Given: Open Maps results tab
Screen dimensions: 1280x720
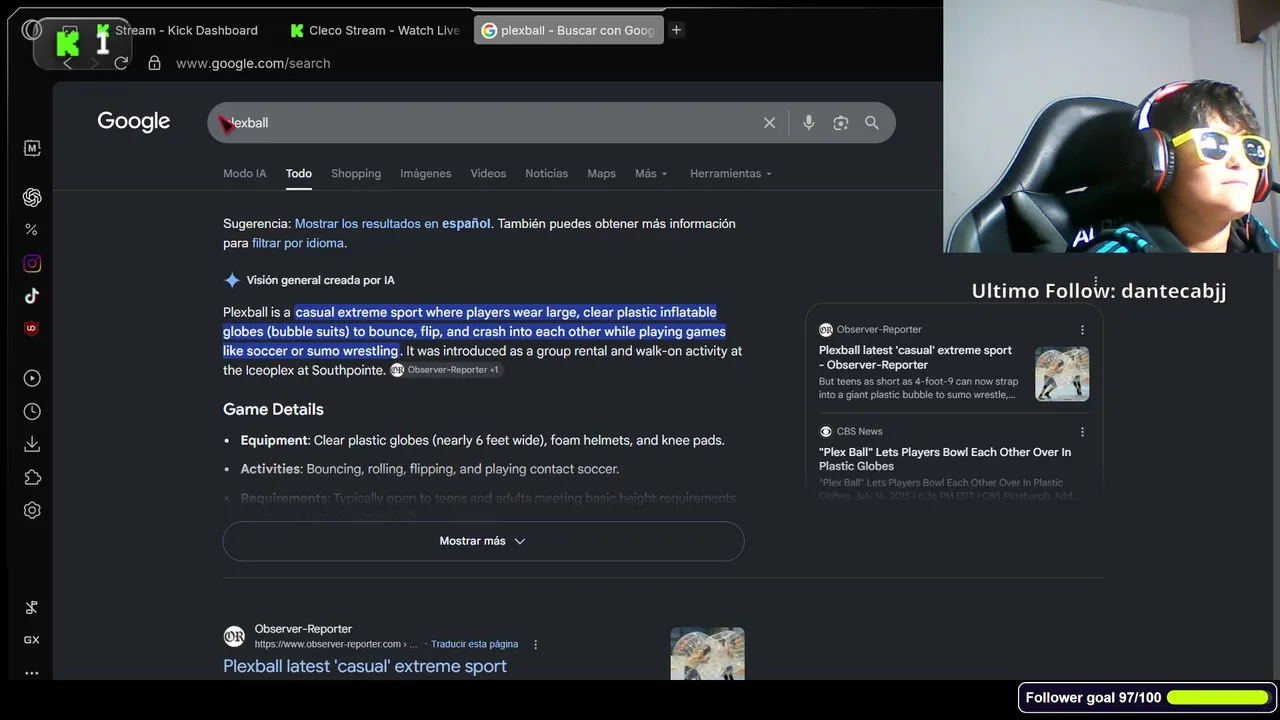Looking at the screenshot, I should click(601, 174).
